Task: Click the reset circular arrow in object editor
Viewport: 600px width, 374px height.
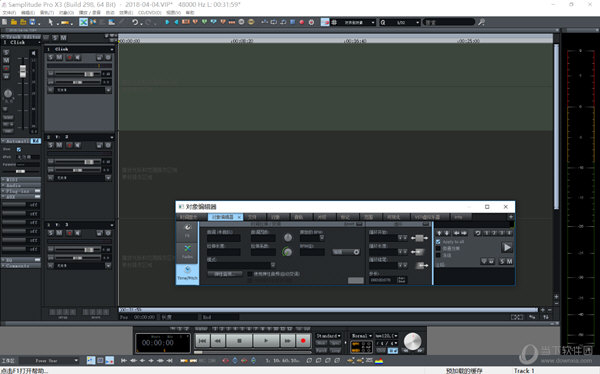Action: click(x=478, y=233)
